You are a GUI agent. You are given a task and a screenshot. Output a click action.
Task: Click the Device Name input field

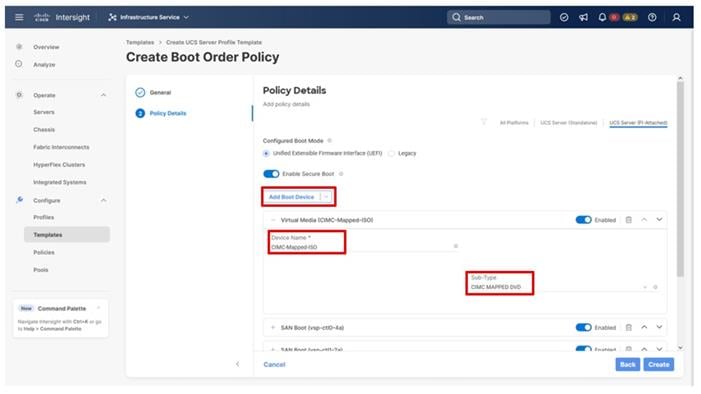[x=364, y=246]
